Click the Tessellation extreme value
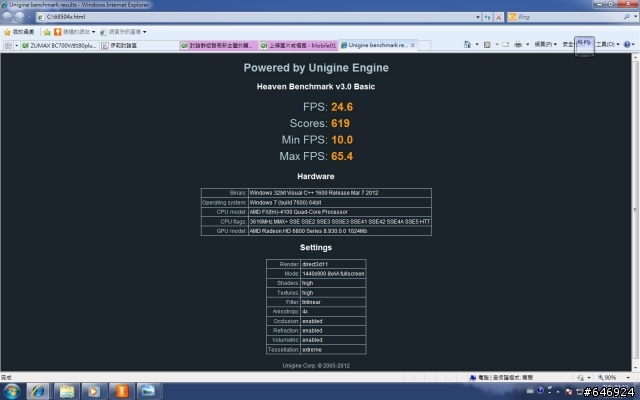Screen dimensions: 640x400 click(x=333, y=349)
